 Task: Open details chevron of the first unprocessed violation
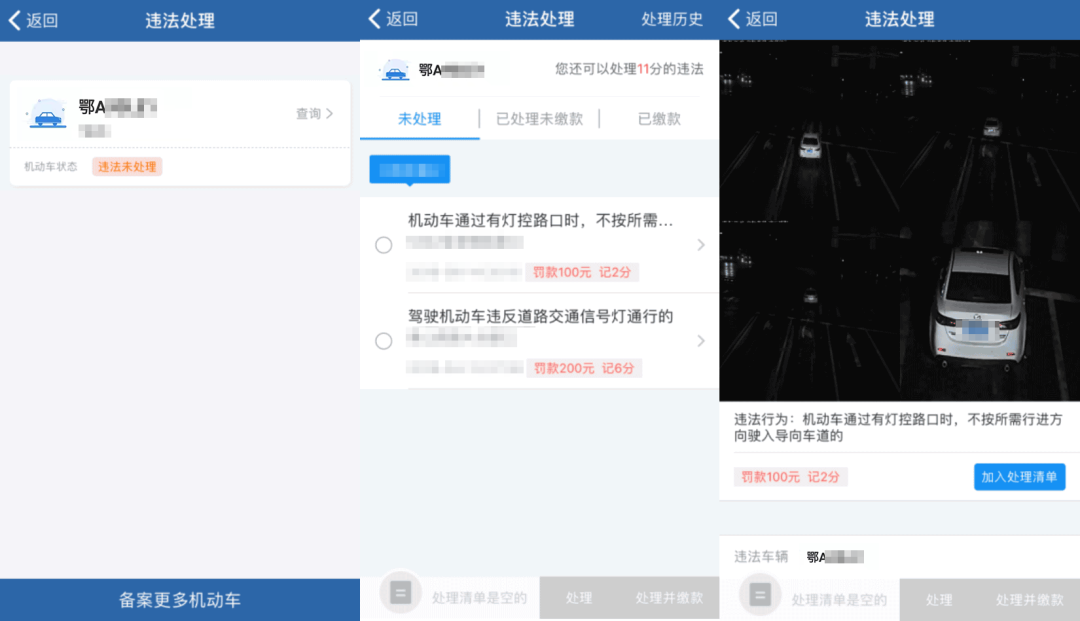click(x=700, y=244)
